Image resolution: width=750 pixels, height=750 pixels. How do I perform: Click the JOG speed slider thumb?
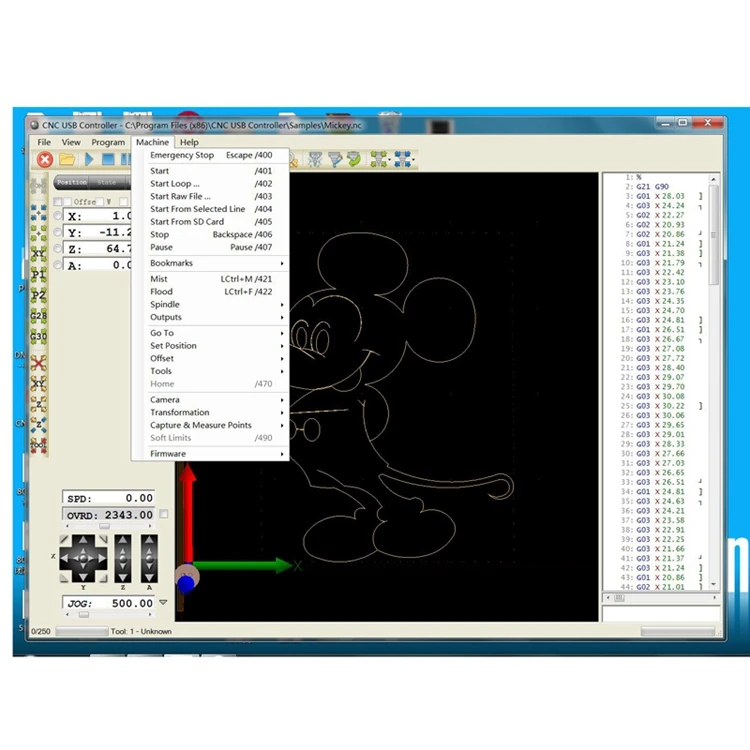point(84,615)
